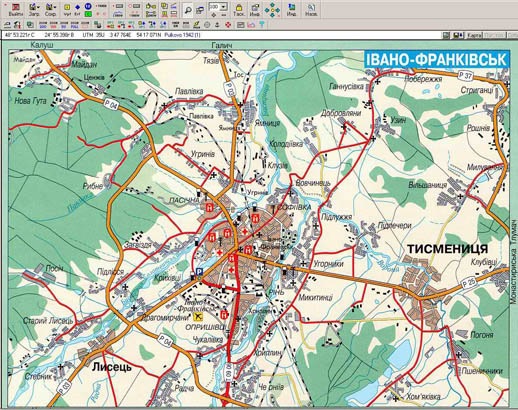
Task: Click the small map icon left of Карта
Action: 446,35
